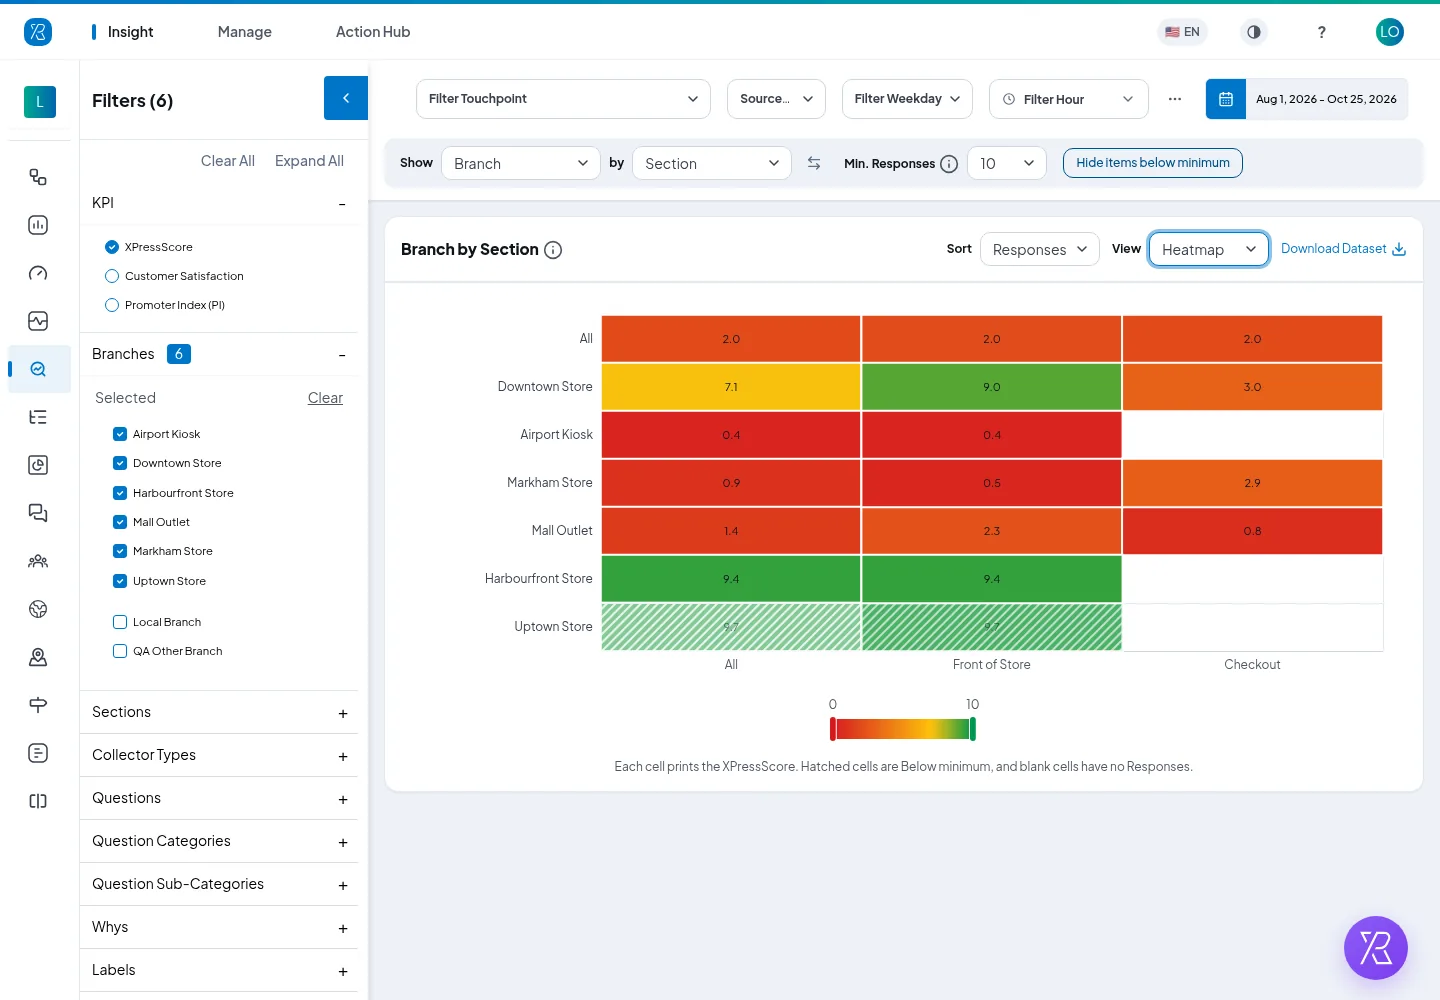Click the Min. Responses info icon
The width and height of the screenshot is (1440, 1000).
point(949,164)
